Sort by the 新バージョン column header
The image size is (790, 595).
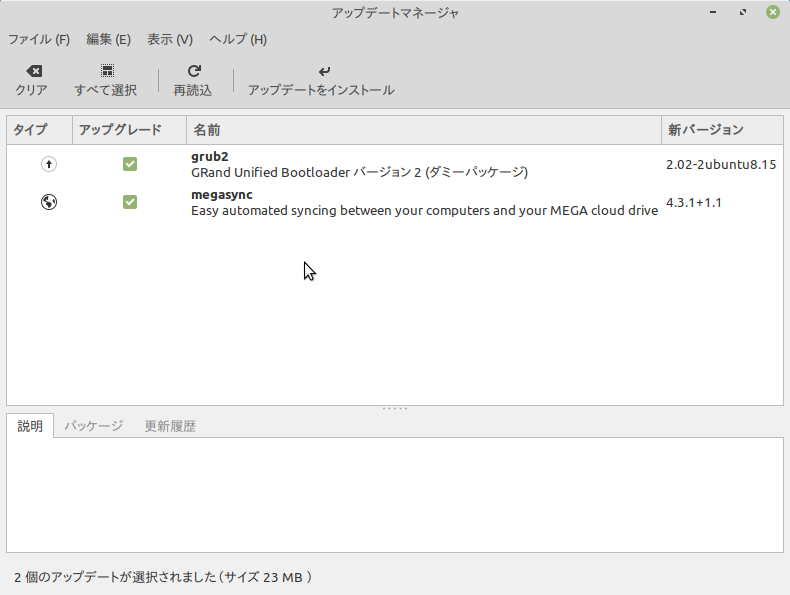click(x=722, y=130)
